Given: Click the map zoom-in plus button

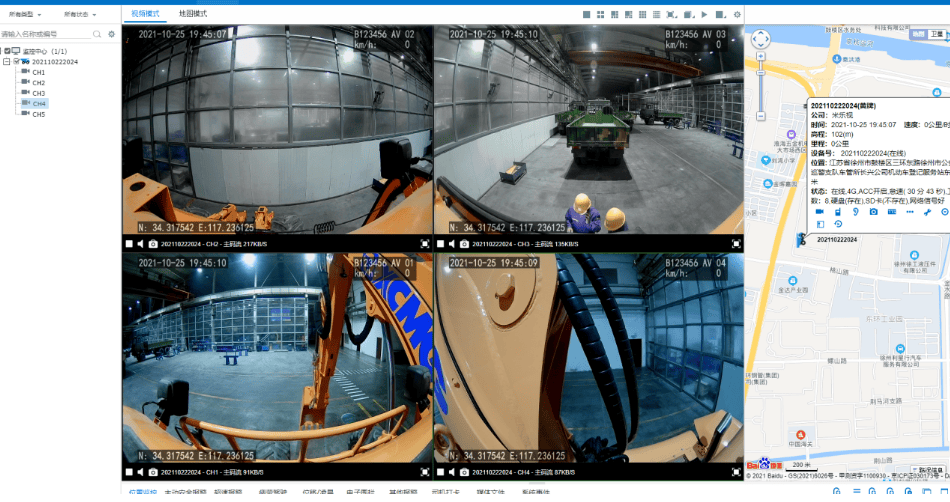Looking at the screenshot, I should coord(760,58).
